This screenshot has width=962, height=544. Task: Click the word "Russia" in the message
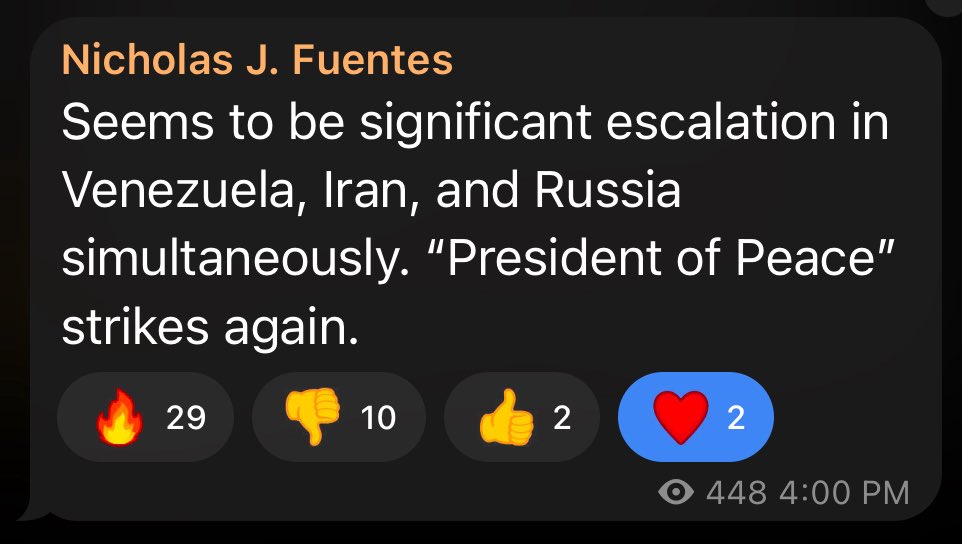[608, 191]
